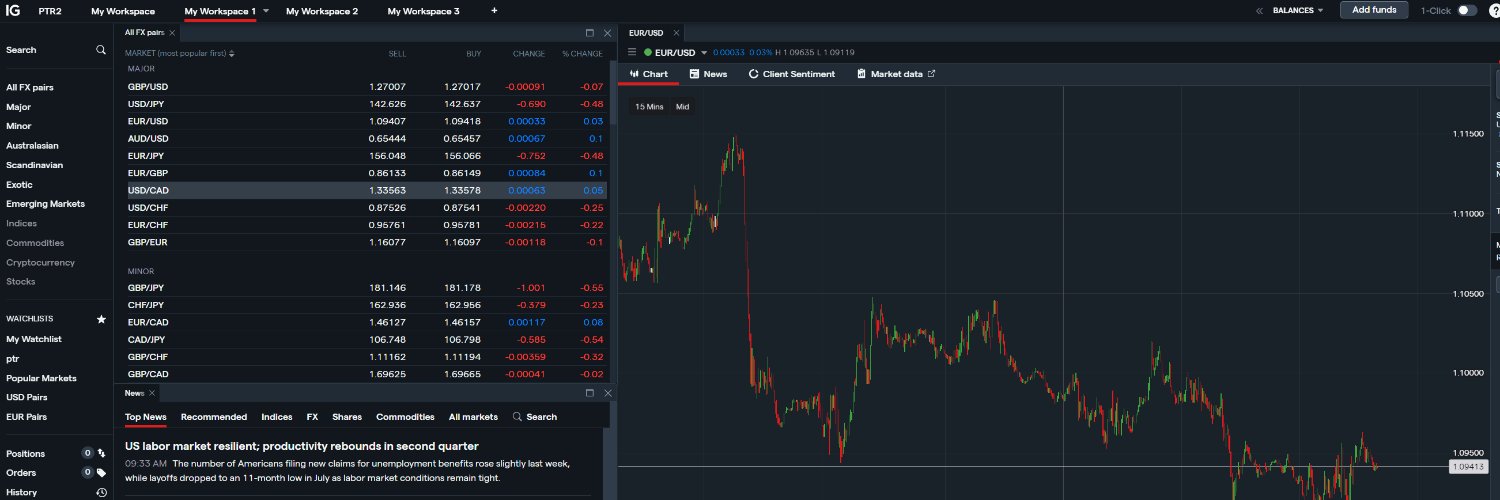Select Exotic in the sidebar
Image resolution: width=1500 pixels, height=500 pixels.
click(x=19, y=185)
